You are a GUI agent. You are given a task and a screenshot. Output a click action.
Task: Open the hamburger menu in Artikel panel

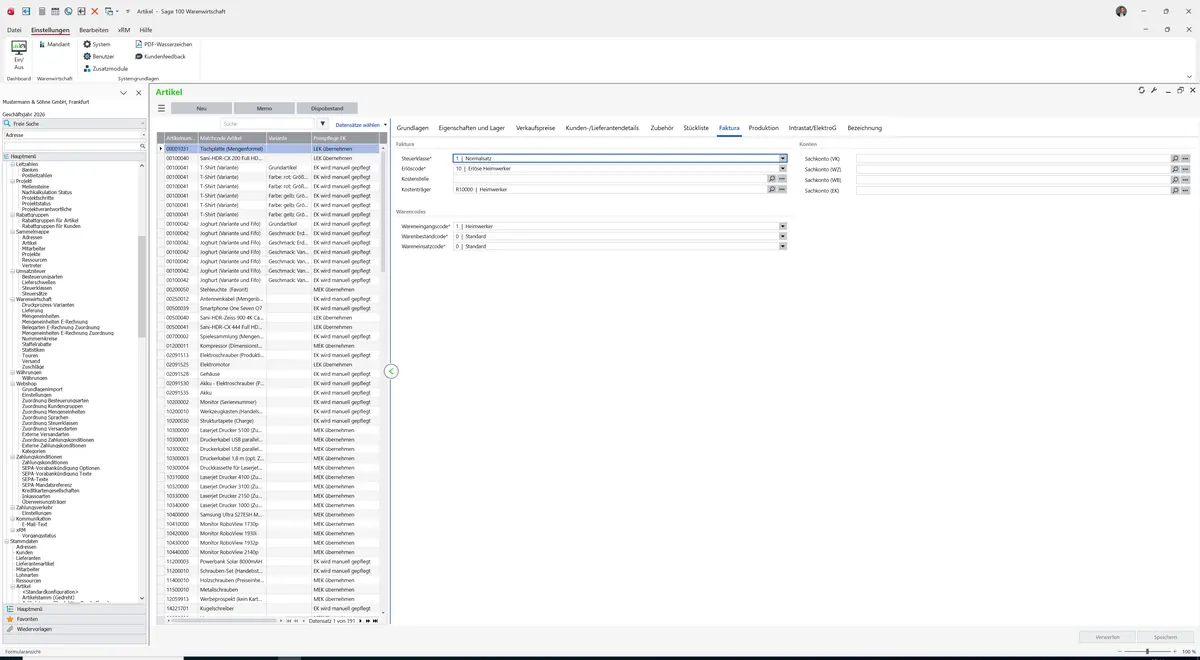point(161,108)
